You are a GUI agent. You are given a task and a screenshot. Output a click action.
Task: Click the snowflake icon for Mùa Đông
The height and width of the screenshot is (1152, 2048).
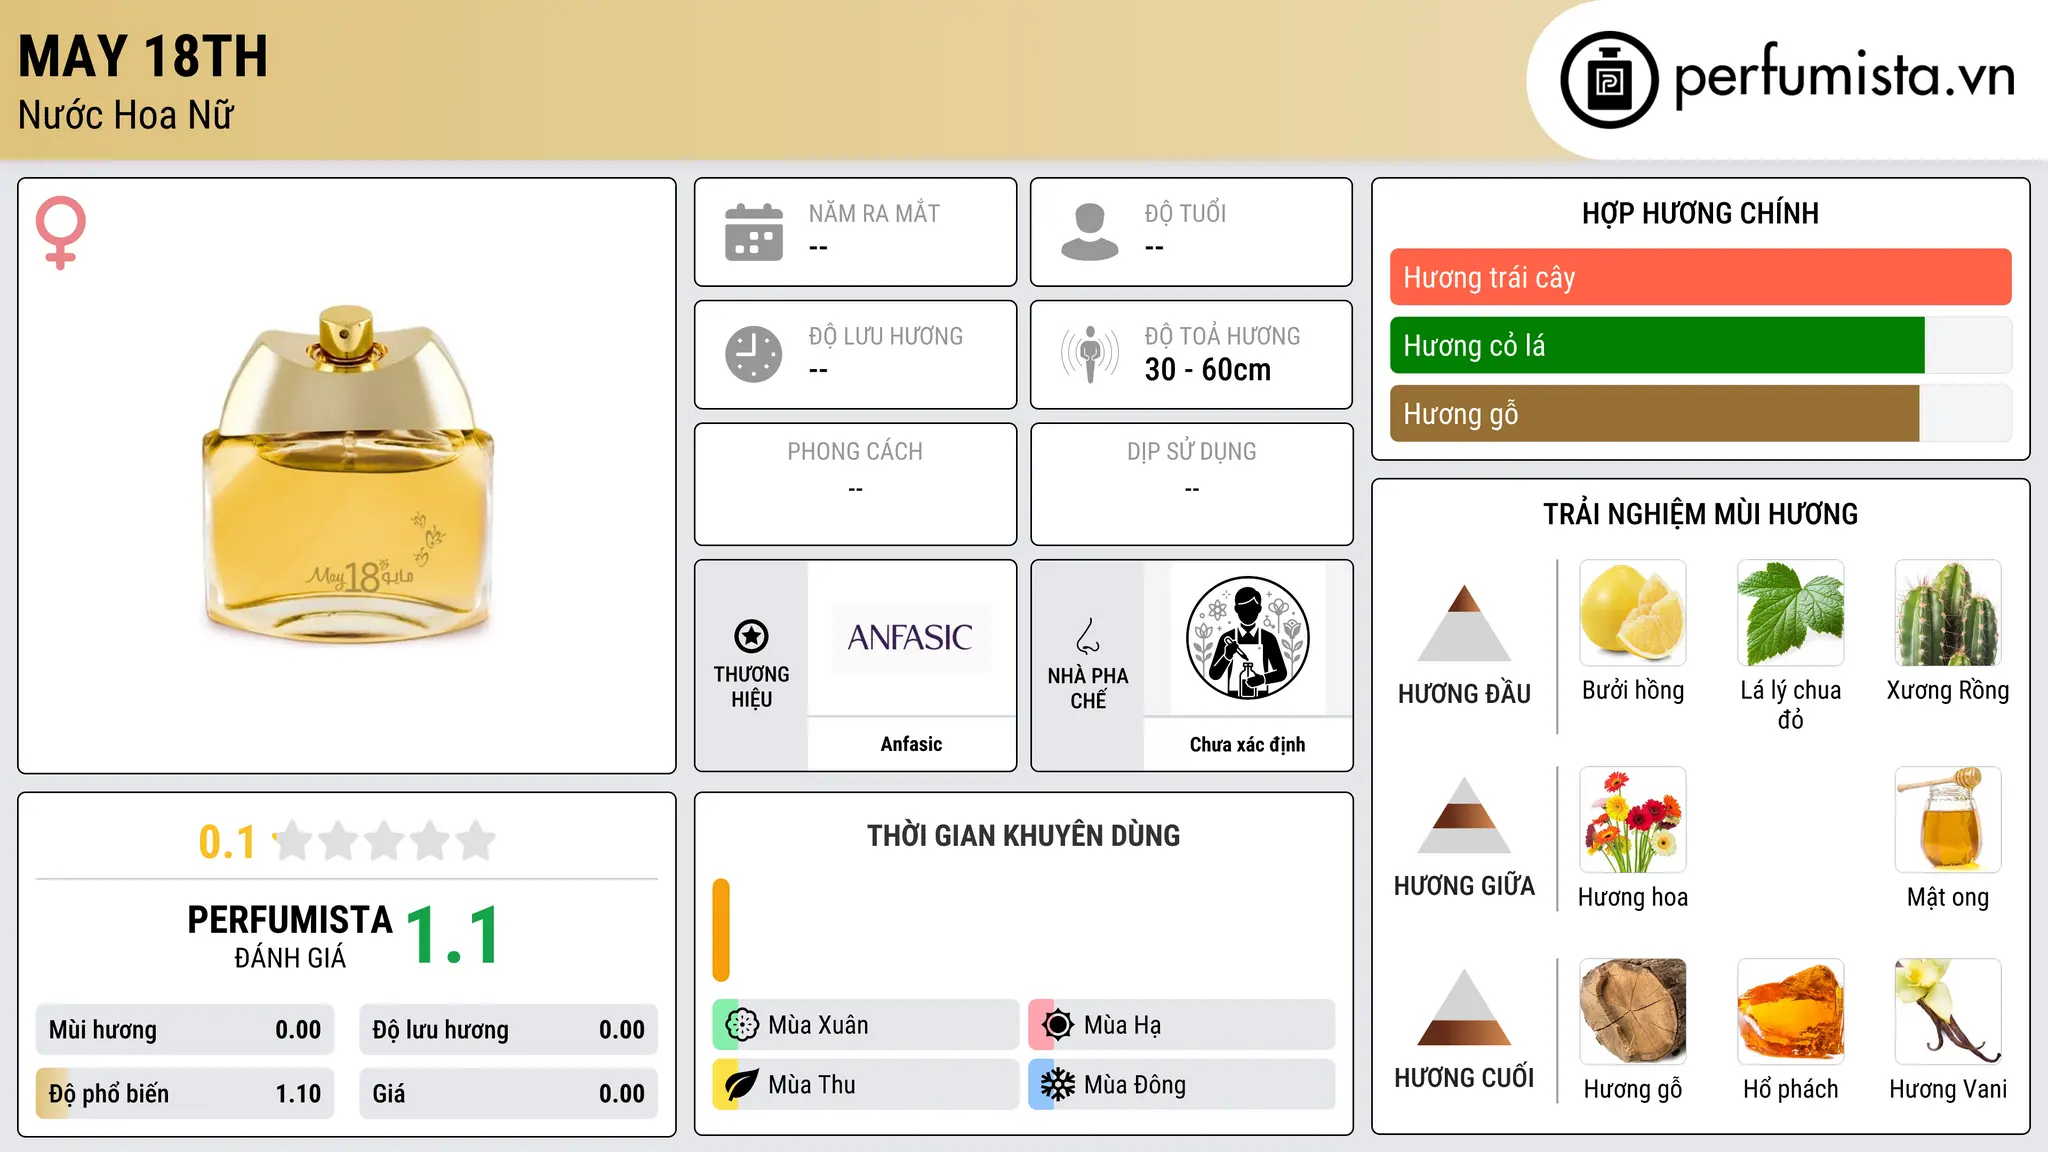[1057, 1085]
